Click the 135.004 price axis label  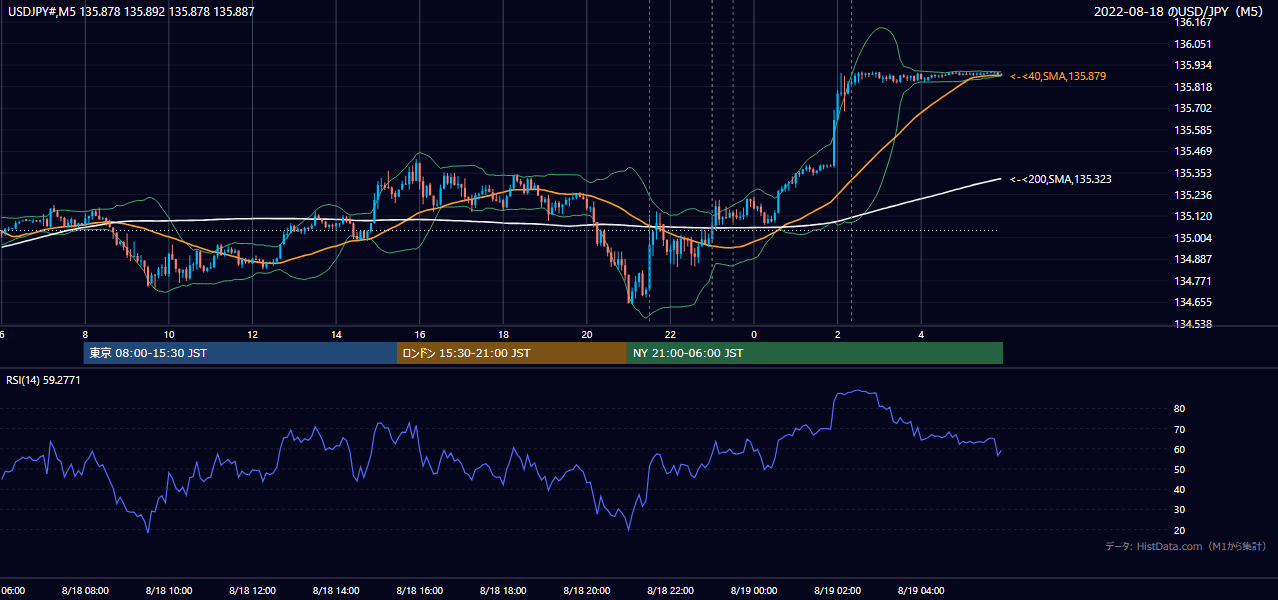click(1192, 238)
